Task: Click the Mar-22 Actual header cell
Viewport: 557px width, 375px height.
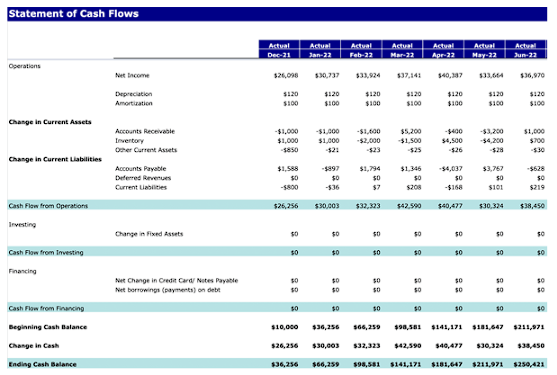Action: pyautogui.click(x=402, y=45)
